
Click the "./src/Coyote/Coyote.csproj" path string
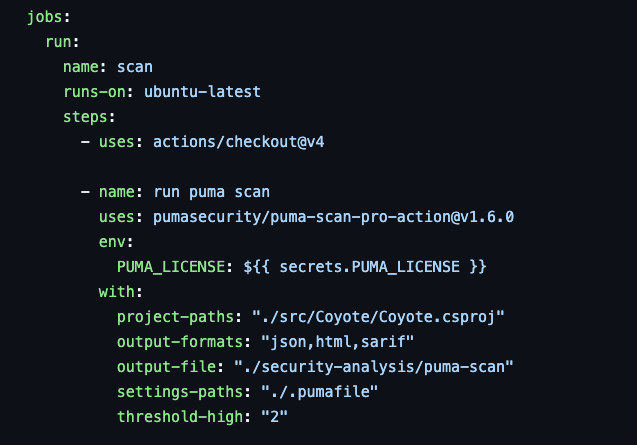coord(378,317)
